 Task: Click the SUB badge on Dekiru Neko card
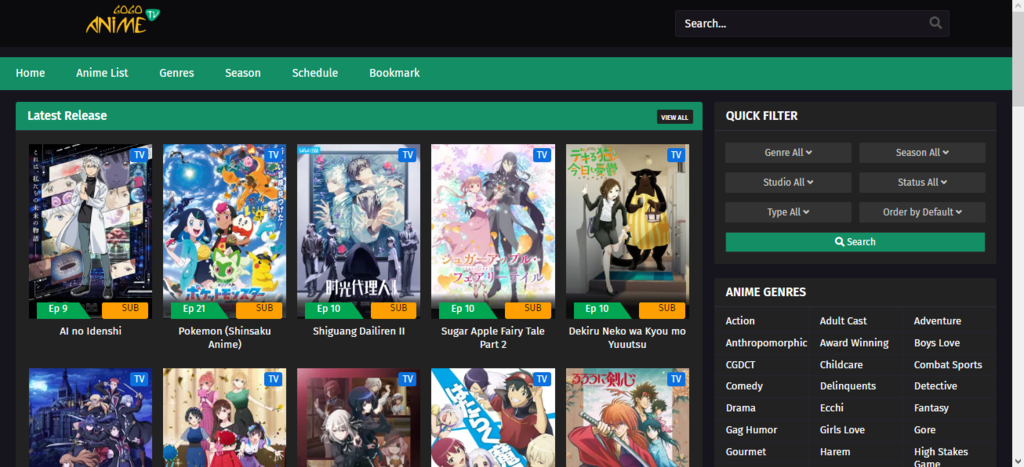pyautogui.click(x=662, y=310)
